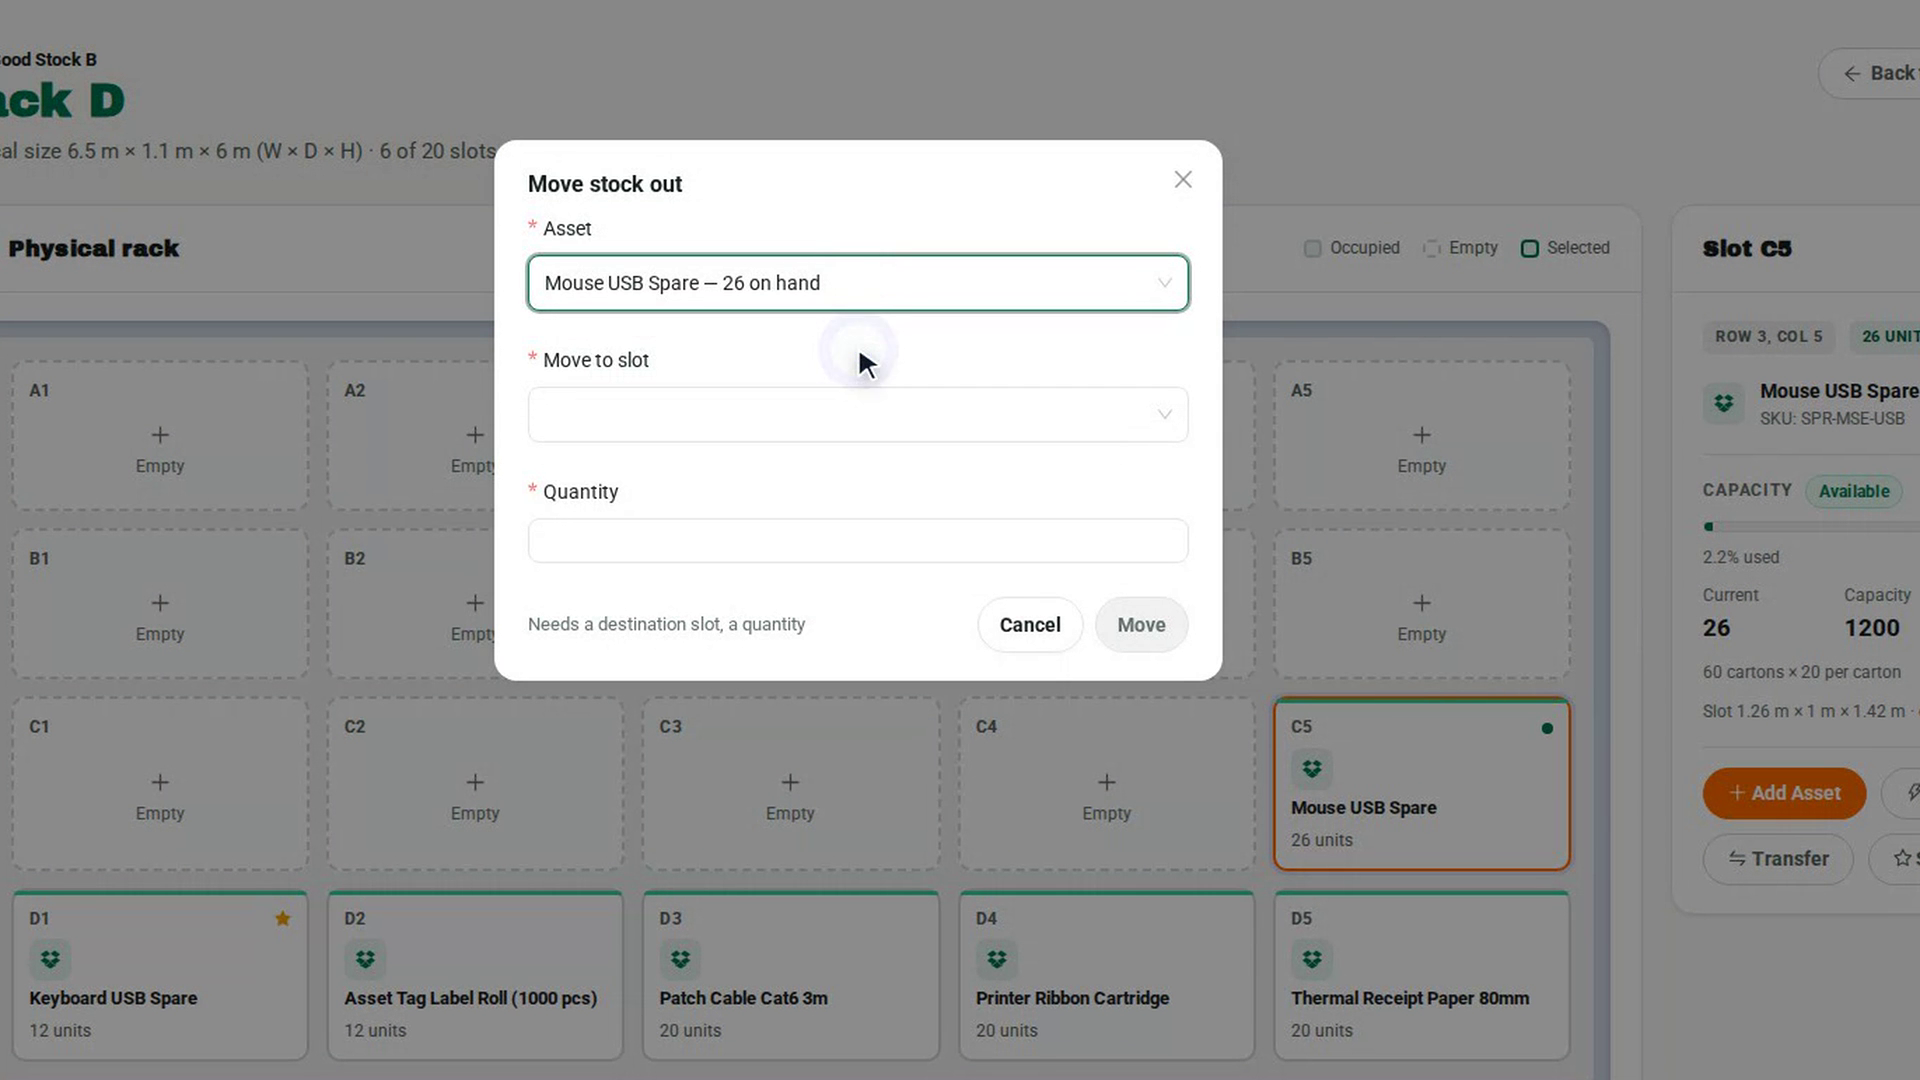Click the asset box icon in slot D1
1920x1080 pixels.
(50, 960)
